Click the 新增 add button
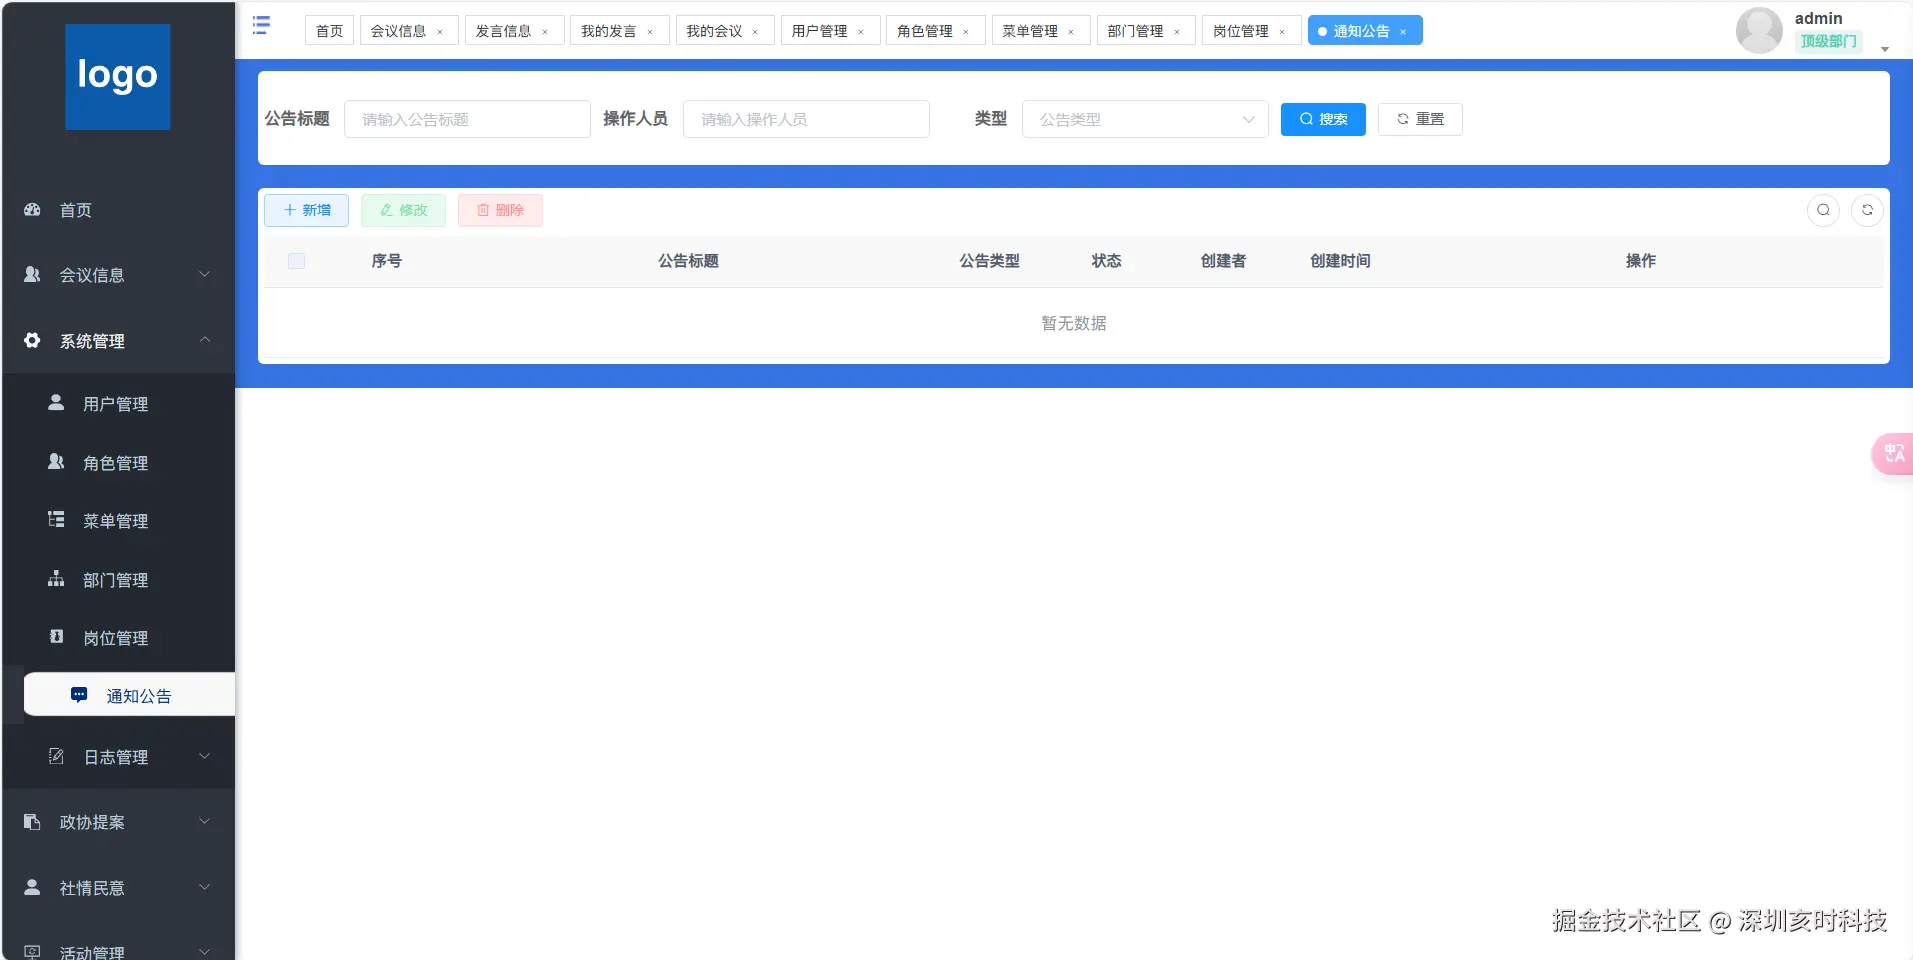Viewport: 1913px width, 960px height. (x=306, y=210)
